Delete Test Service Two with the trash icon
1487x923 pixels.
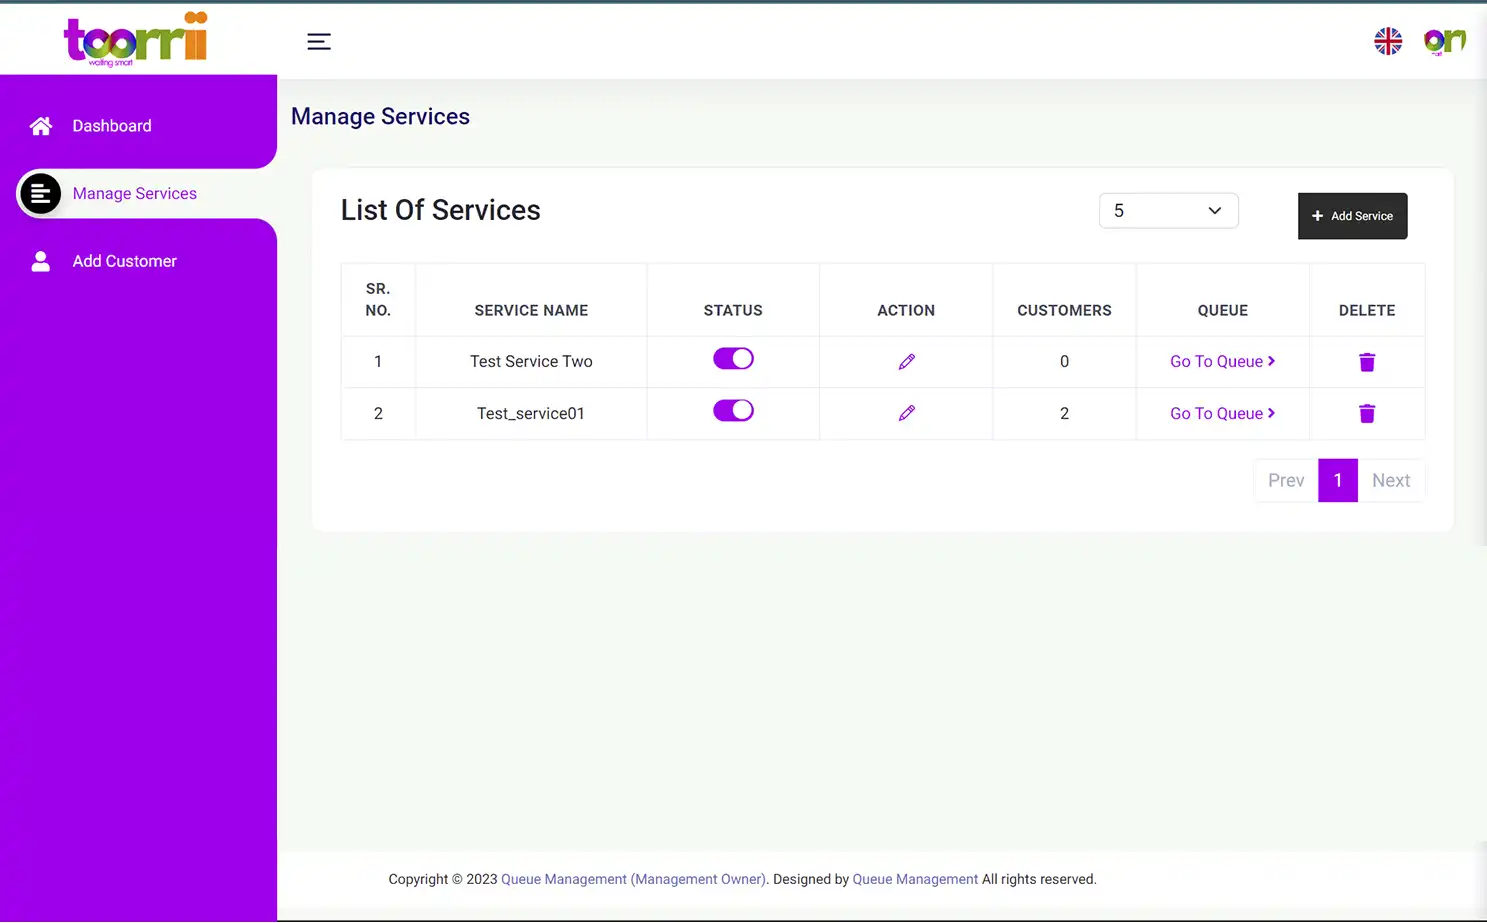[1367, 362]
